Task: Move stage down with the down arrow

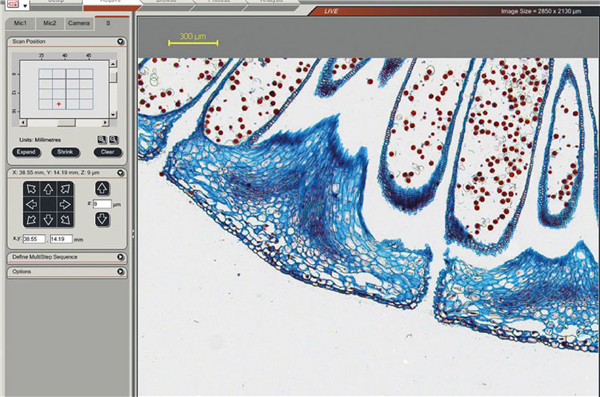Action: point(48,220)
